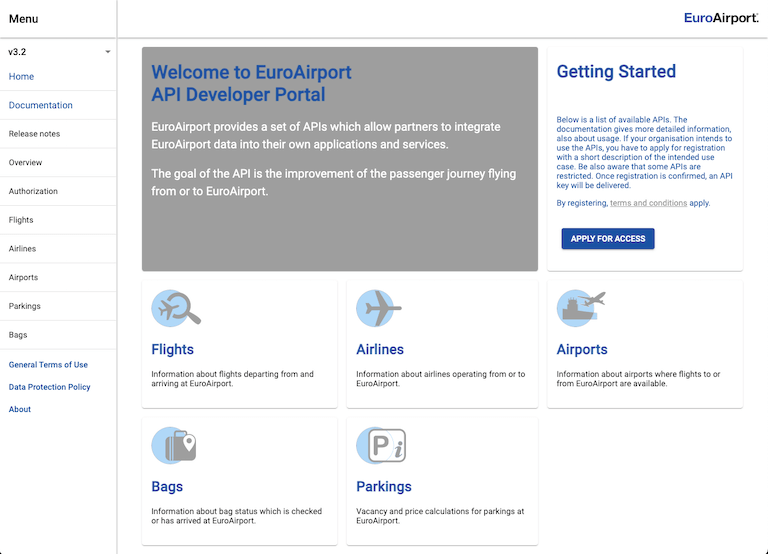The height and width of the screenshot is (554, 768).
Task: Click the 'Information about bag status' description
Action: click(237, 516)
